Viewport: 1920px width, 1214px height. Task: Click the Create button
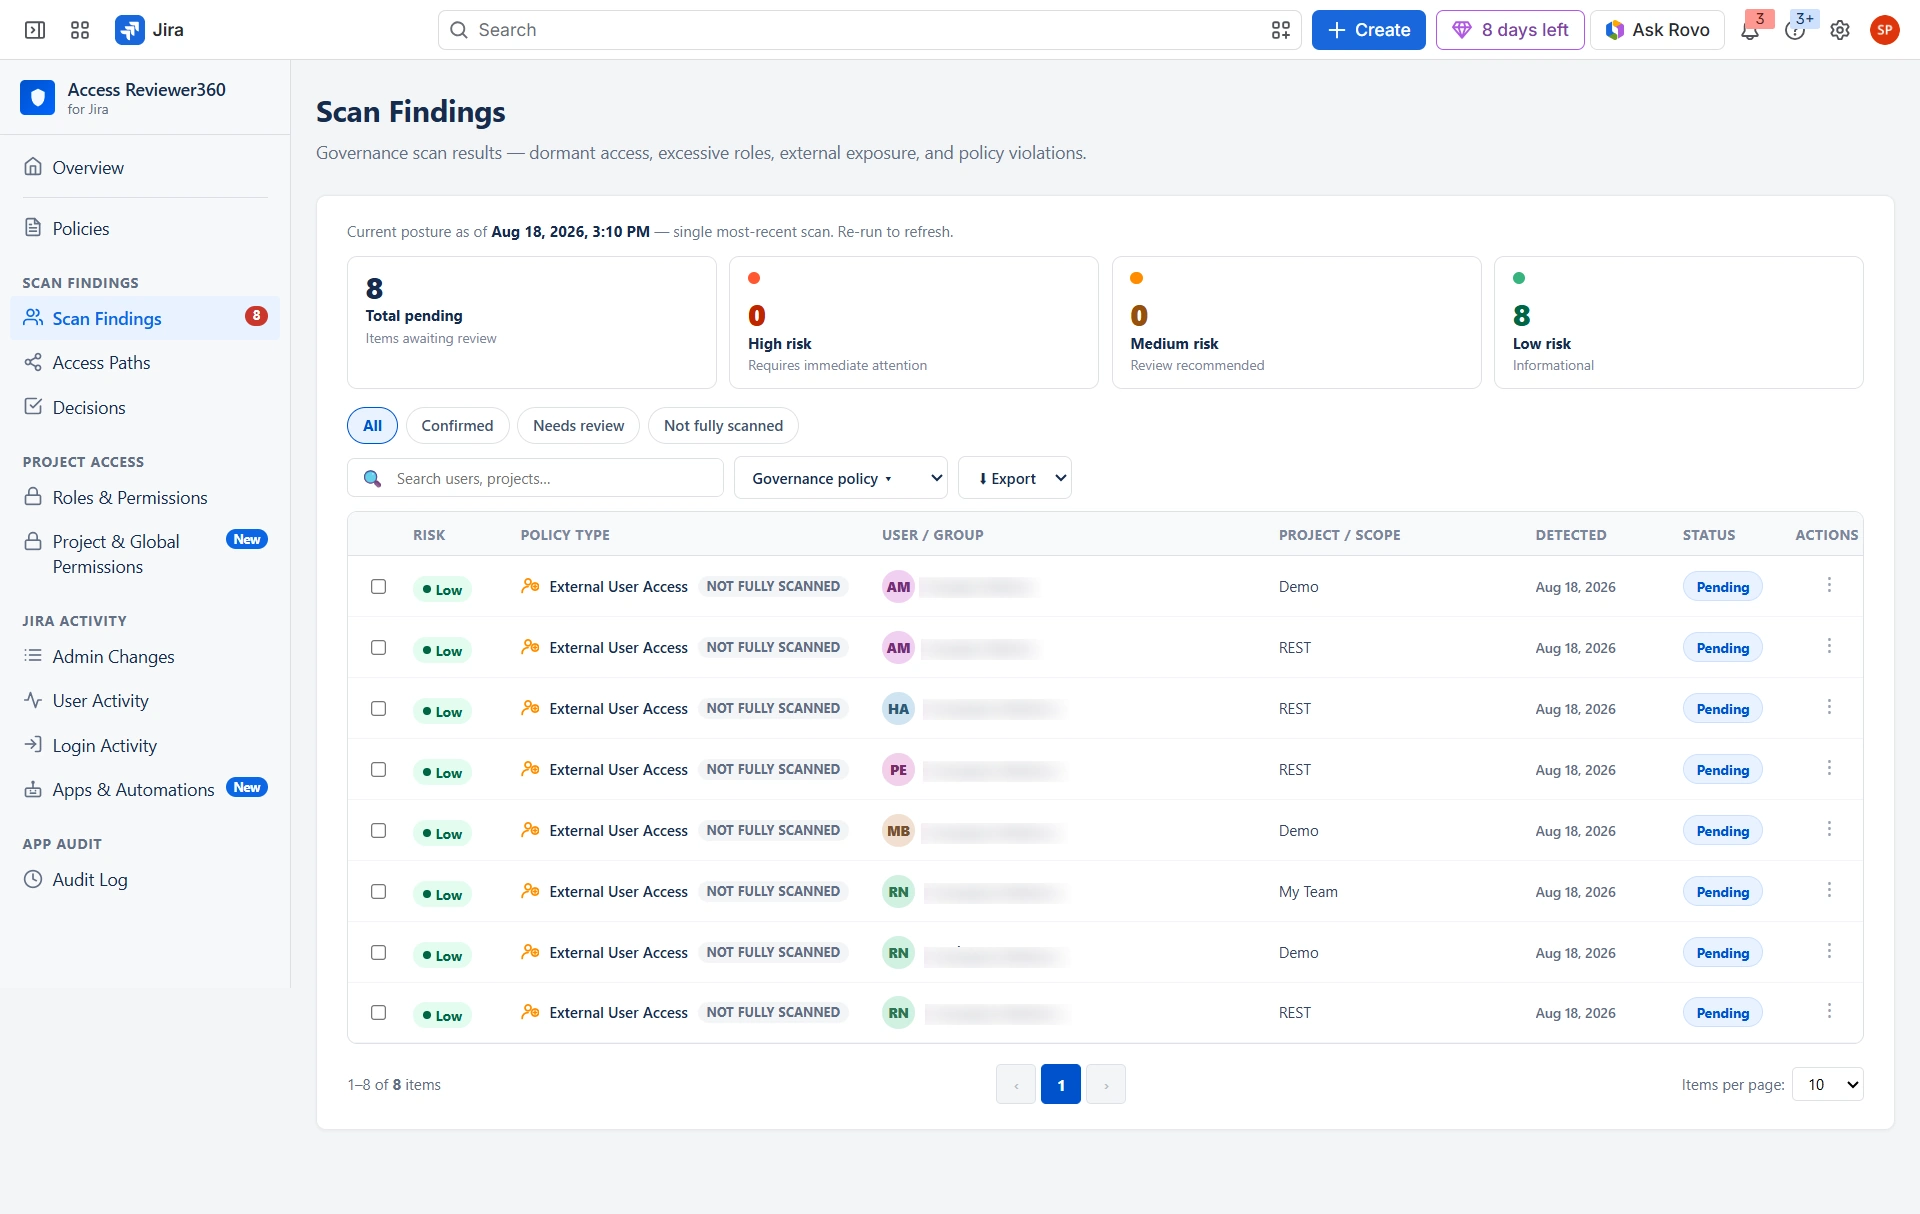click(1368, 30)
